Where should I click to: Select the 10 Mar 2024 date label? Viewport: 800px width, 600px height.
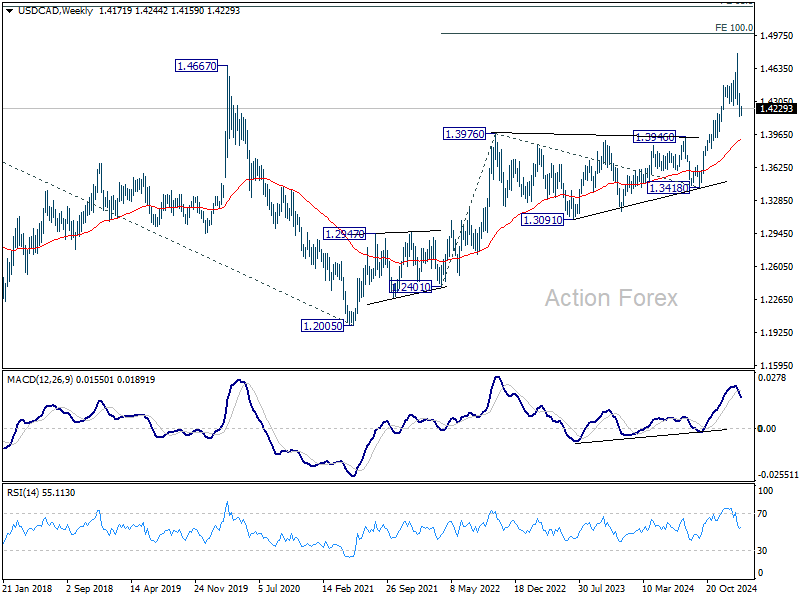point(668,588)
